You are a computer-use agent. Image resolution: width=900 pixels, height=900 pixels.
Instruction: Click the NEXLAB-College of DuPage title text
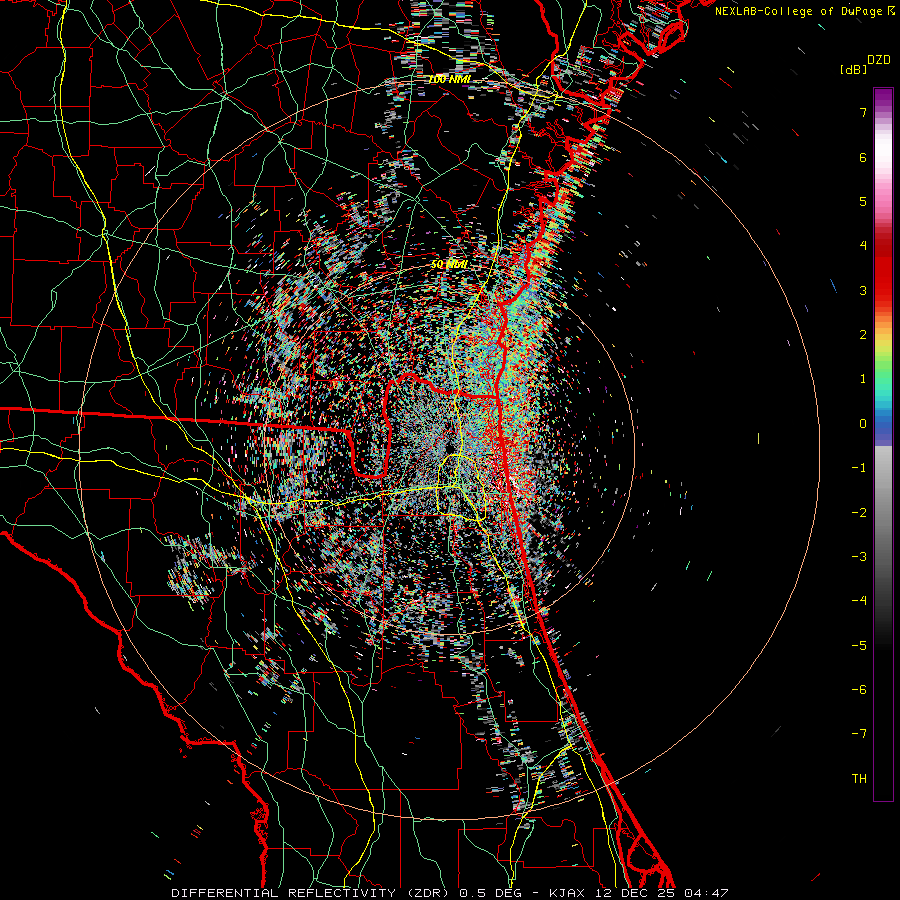[x=799, y=11]
